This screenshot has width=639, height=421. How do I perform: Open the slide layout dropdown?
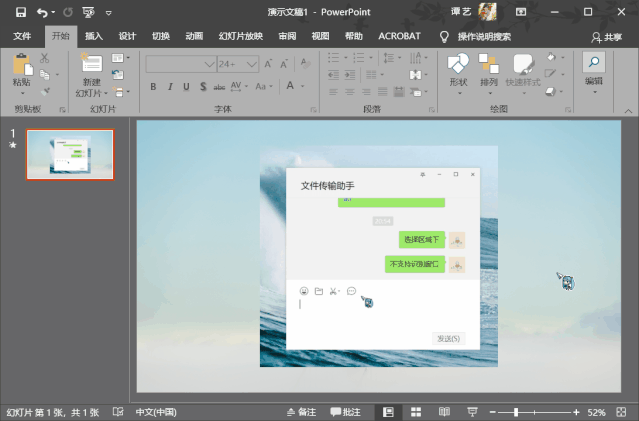click(121, 58)
